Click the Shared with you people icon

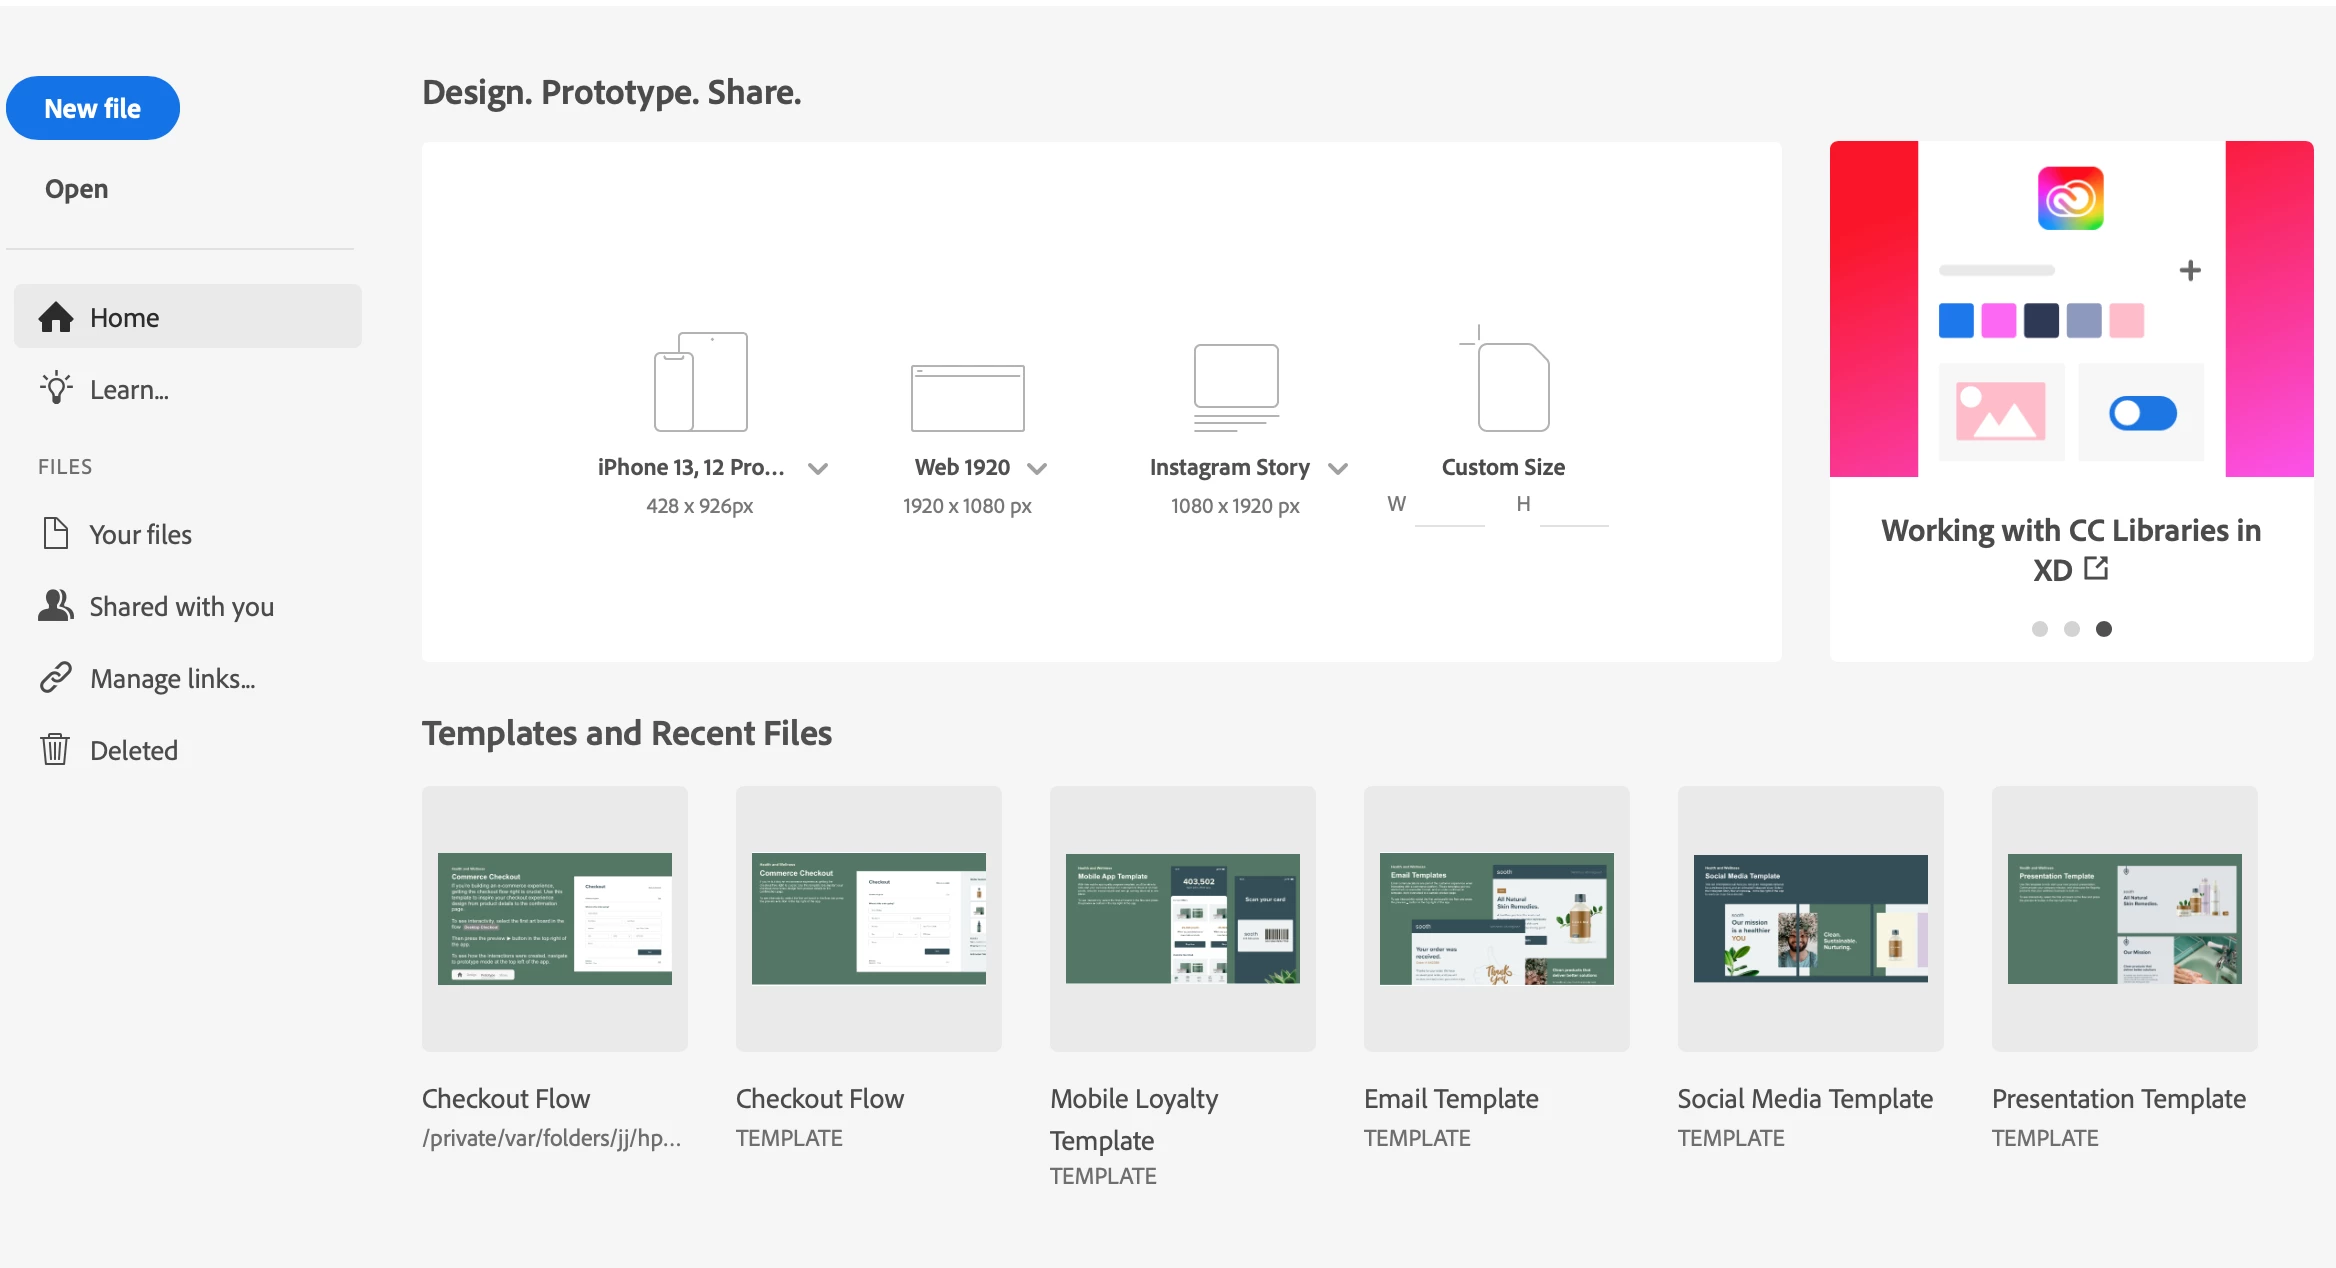coord(55,605)
